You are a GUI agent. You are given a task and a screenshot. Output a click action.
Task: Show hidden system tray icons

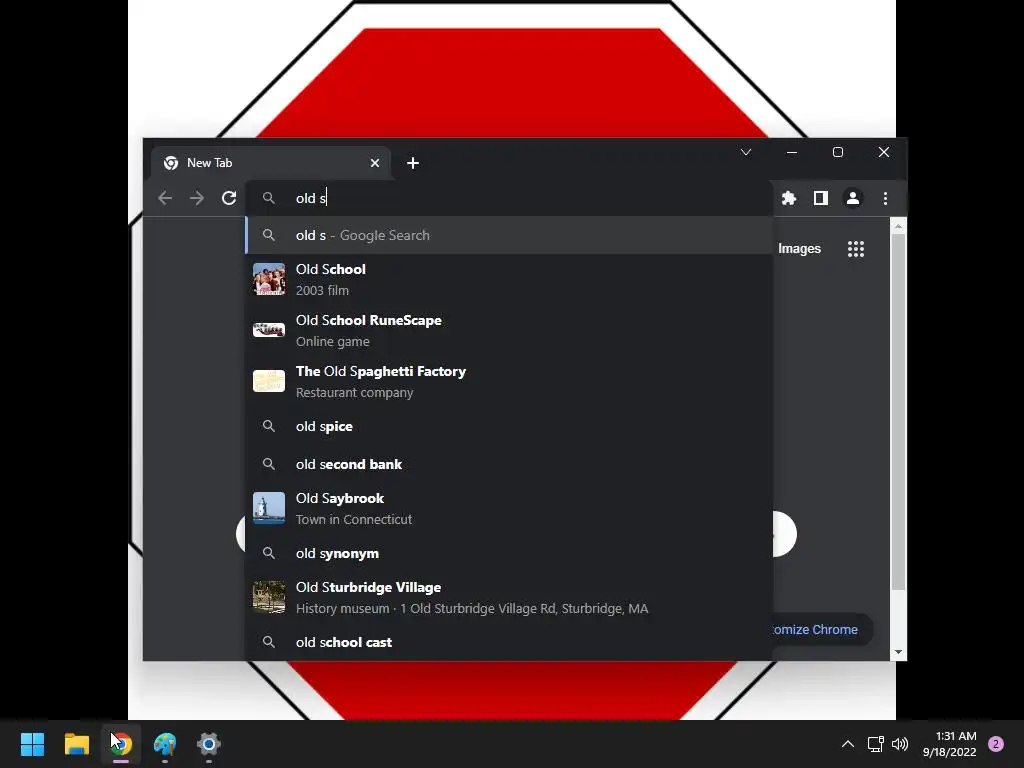pos(848,744)
